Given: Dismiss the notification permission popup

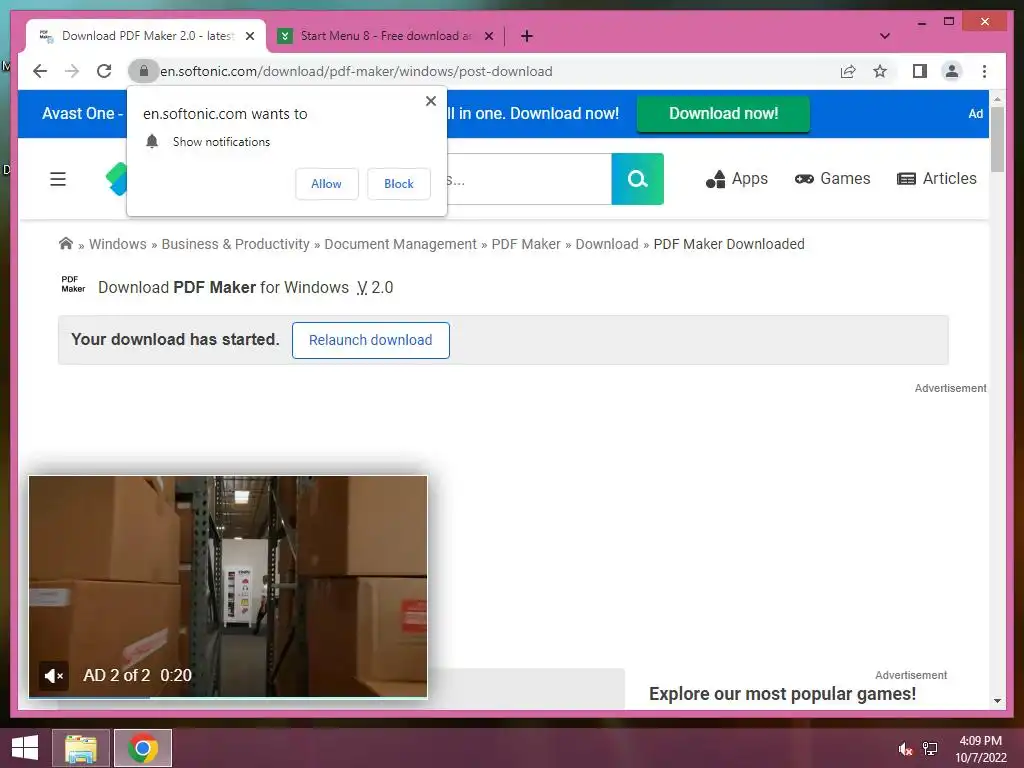Looking at the screenshot, I should 430,101.
